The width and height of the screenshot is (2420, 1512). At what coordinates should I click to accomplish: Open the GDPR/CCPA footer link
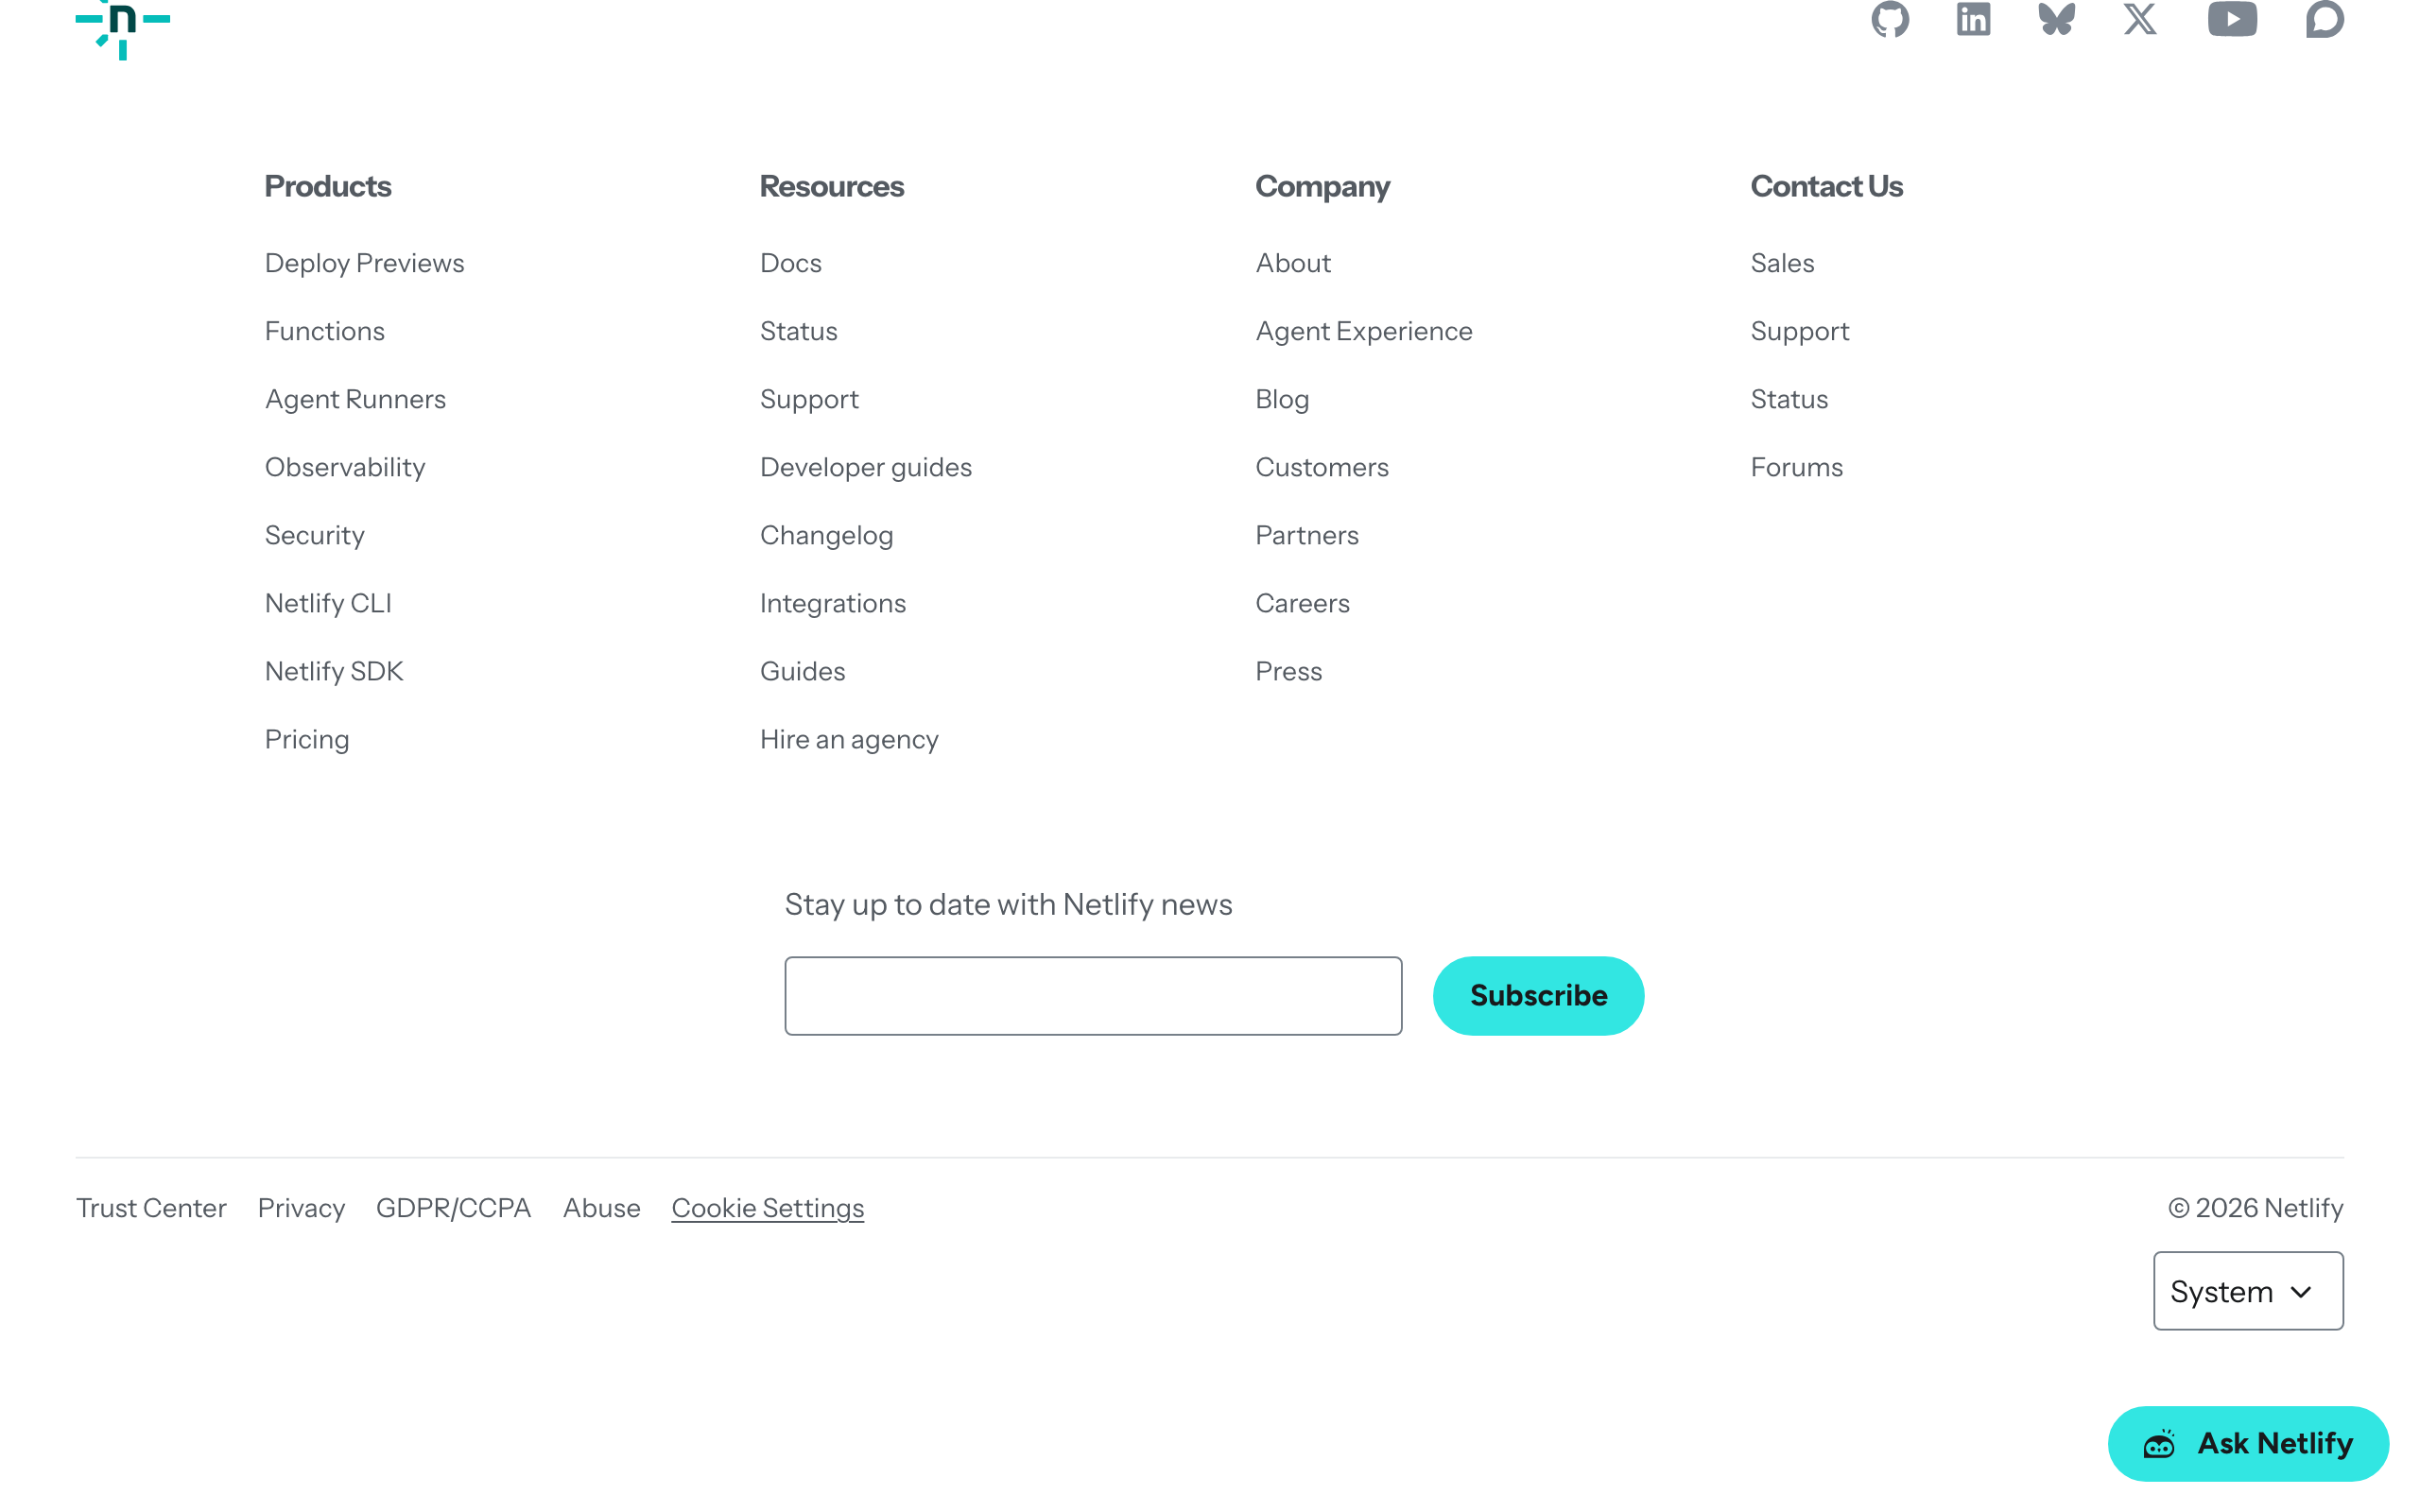point(453,1208)
